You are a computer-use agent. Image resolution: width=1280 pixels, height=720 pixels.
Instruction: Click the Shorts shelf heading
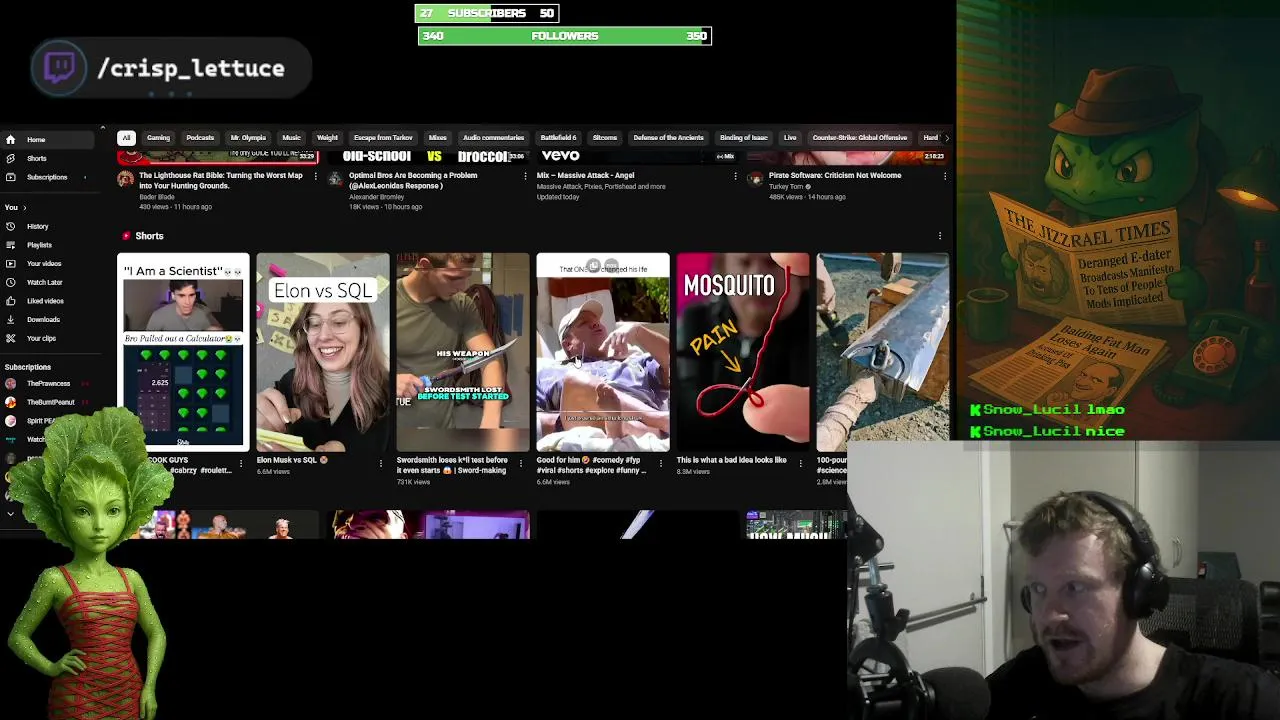pos(149,236)
